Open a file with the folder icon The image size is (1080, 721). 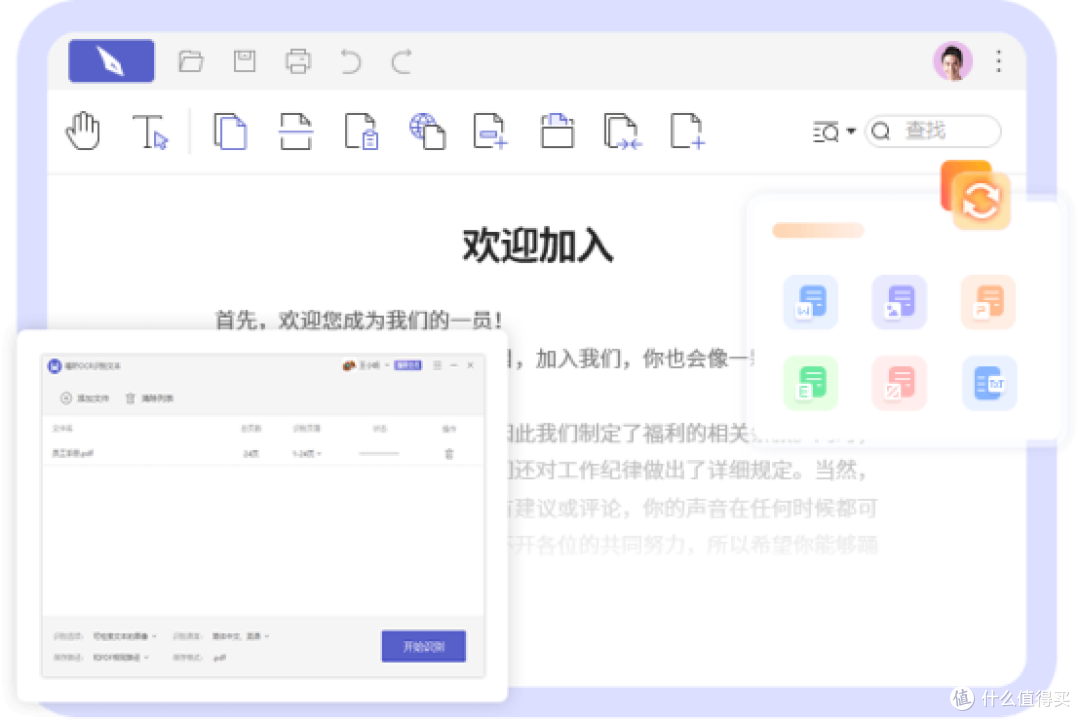(x=191, y=62)
